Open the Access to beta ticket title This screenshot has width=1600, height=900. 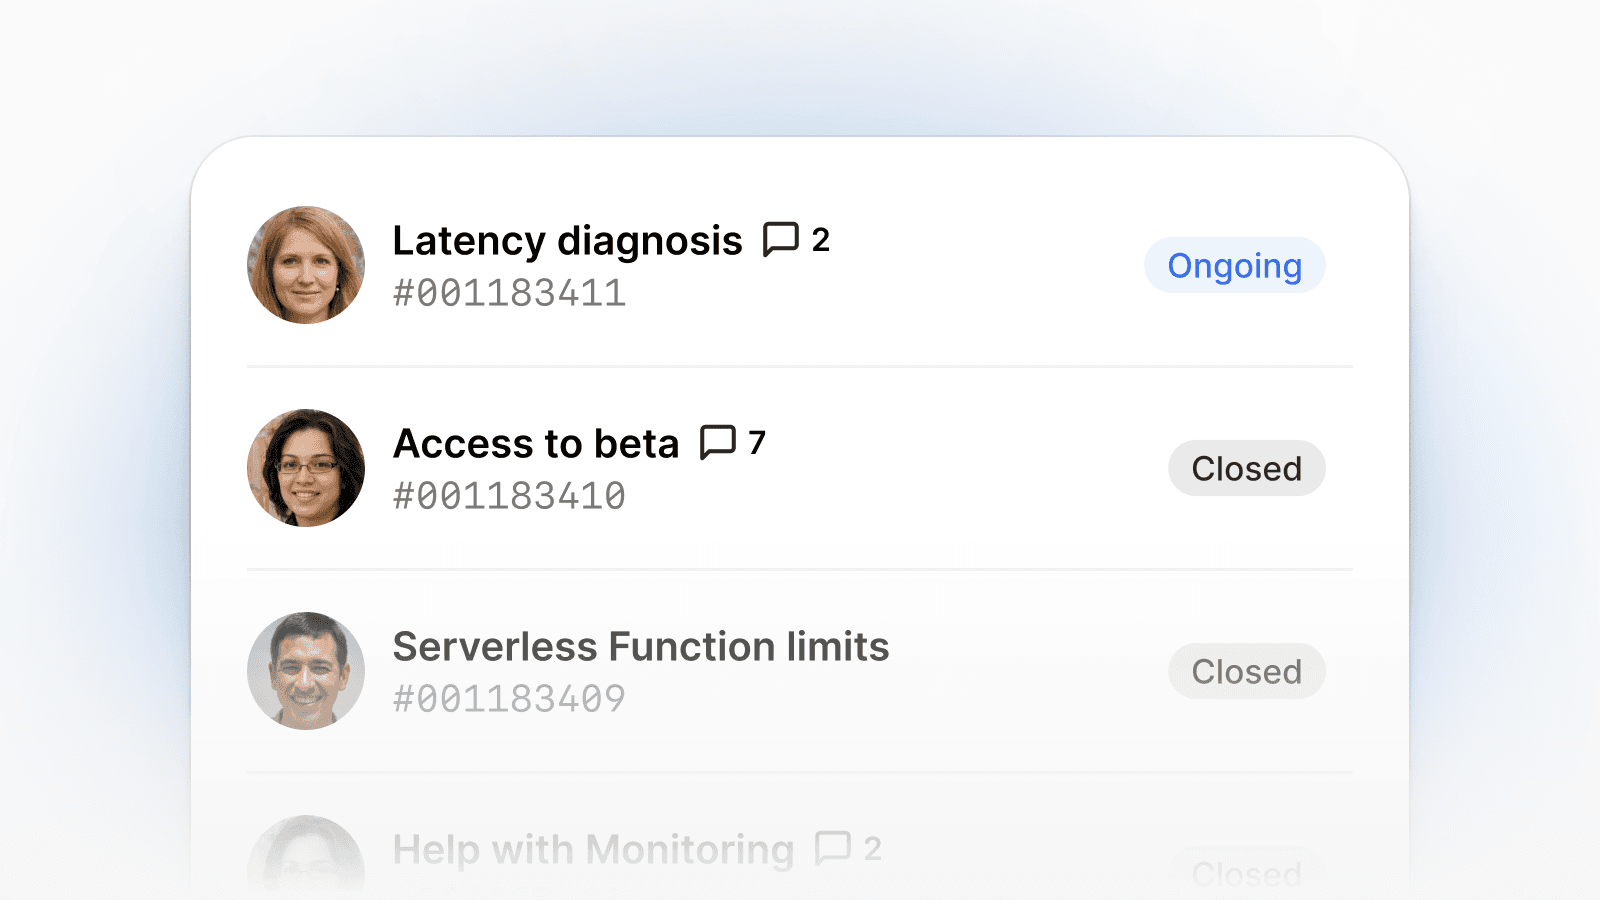536,444
